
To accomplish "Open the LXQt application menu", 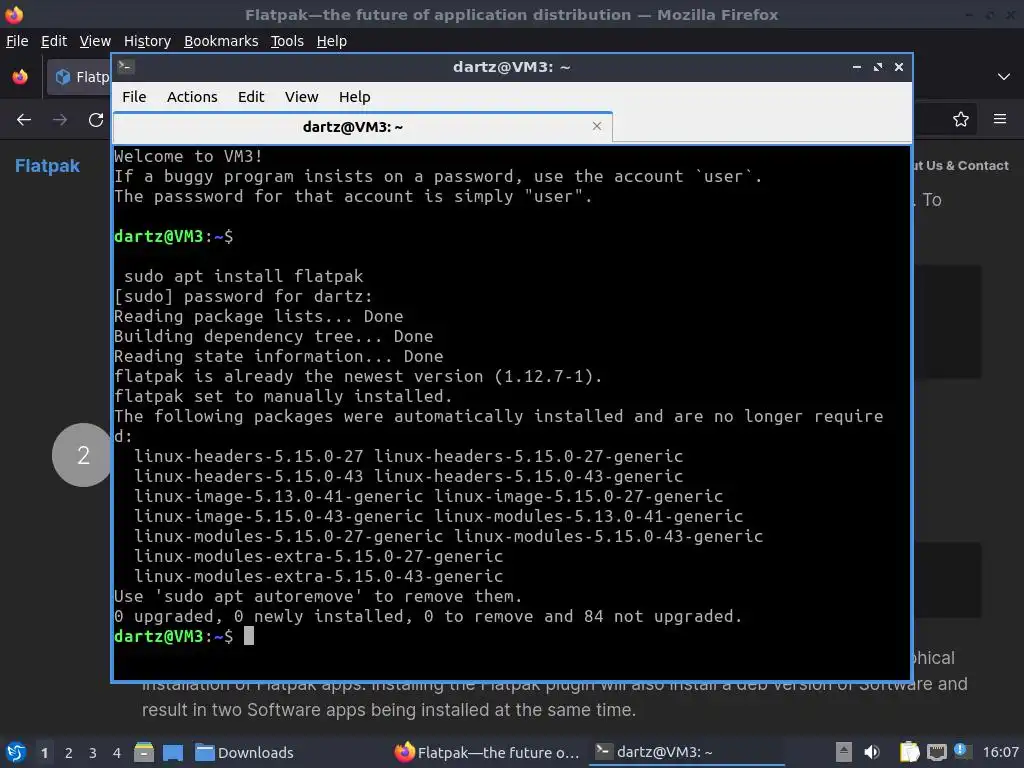I will 16,752.
